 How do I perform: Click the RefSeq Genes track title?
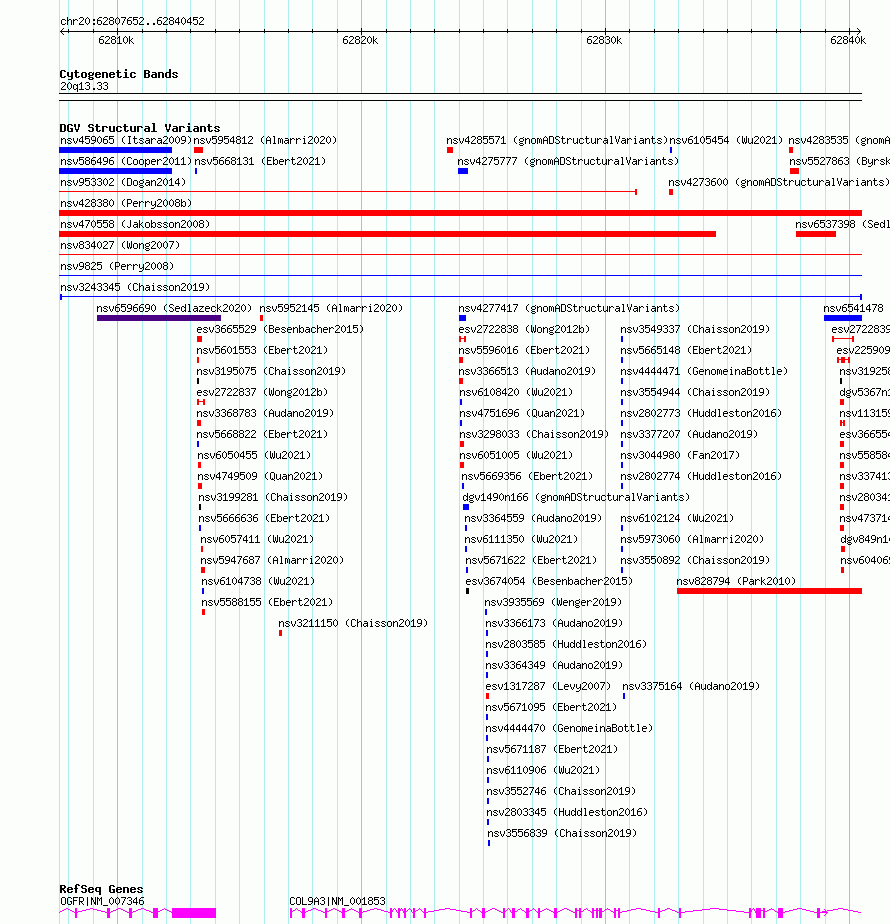101,889
